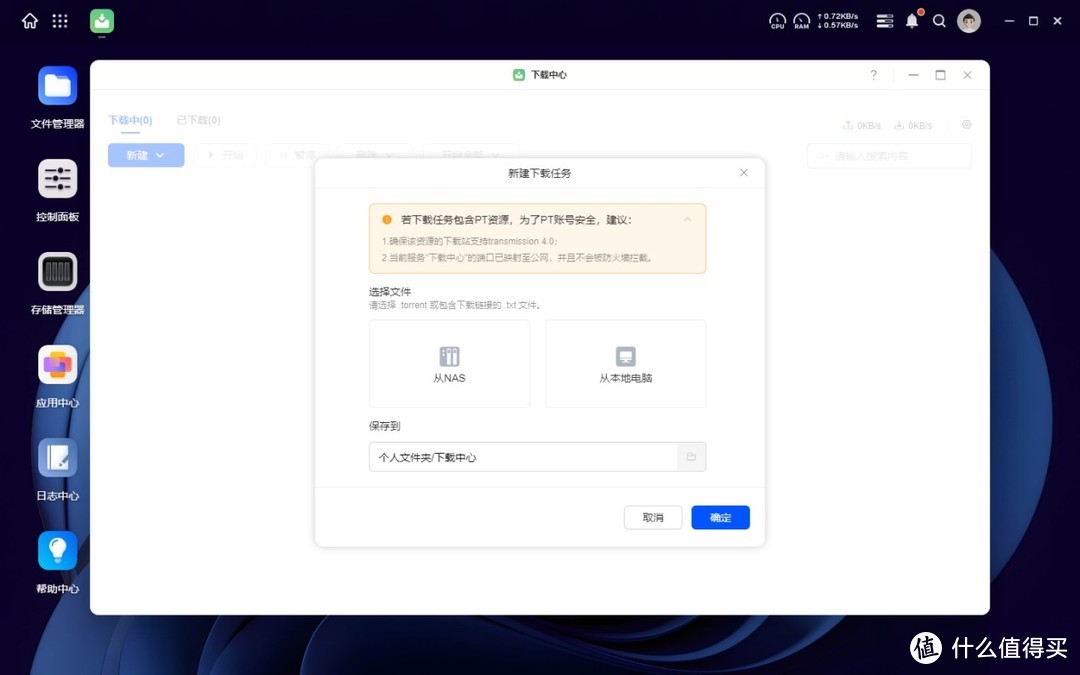Select 从NAS to choose a torrent file
This screenshot has width=1080, height=675.
click(x=448, y=363)
